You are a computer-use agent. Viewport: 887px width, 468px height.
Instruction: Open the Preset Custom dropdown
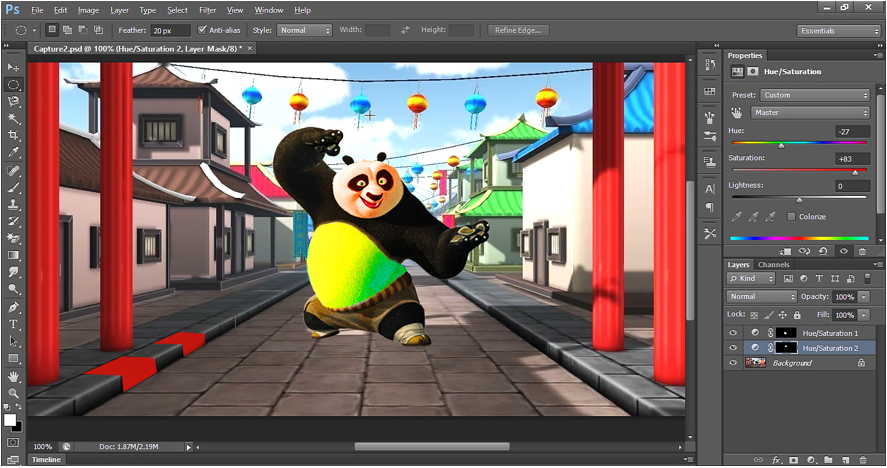point(815,95)
